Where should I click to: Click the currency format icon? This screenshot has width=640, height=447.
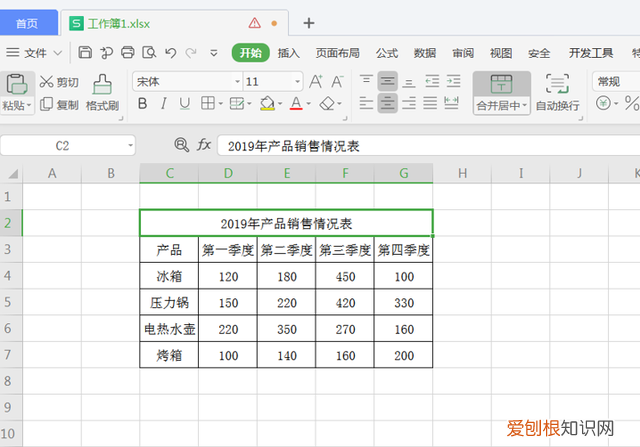pos(603,103)
